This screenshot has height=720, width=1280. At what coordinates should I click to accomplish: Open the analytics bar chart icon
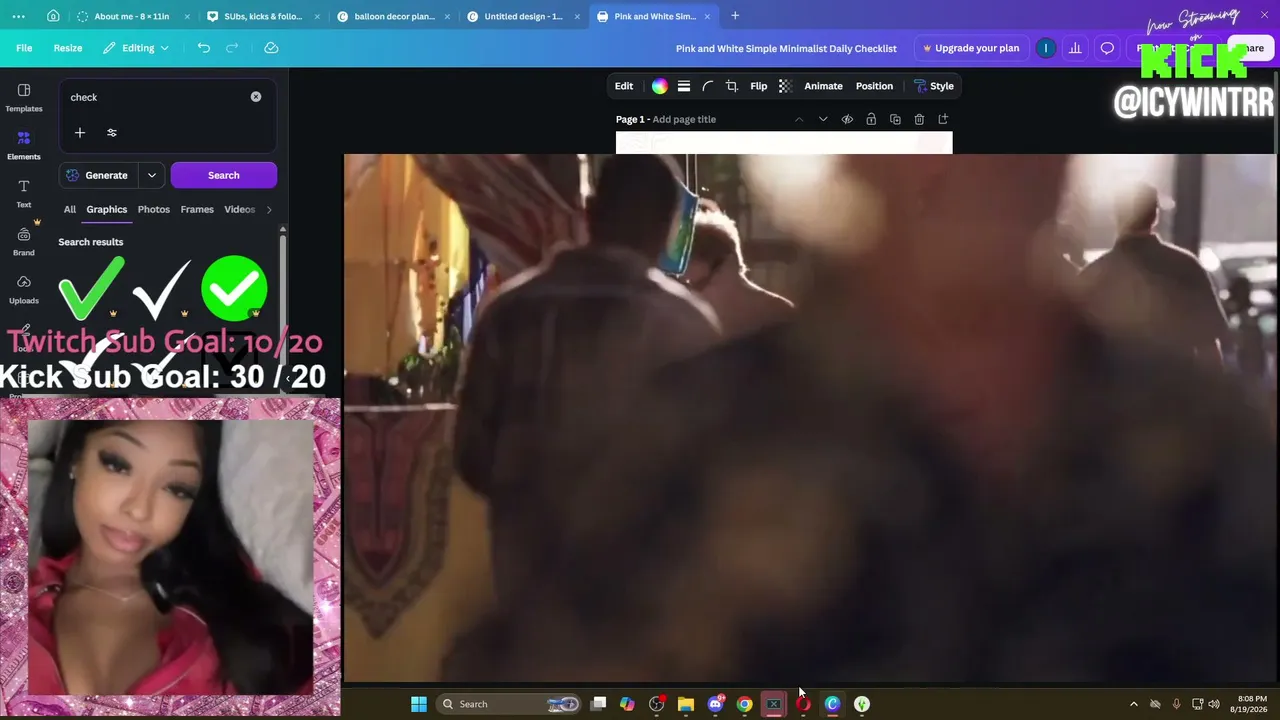coord(1075,48)
